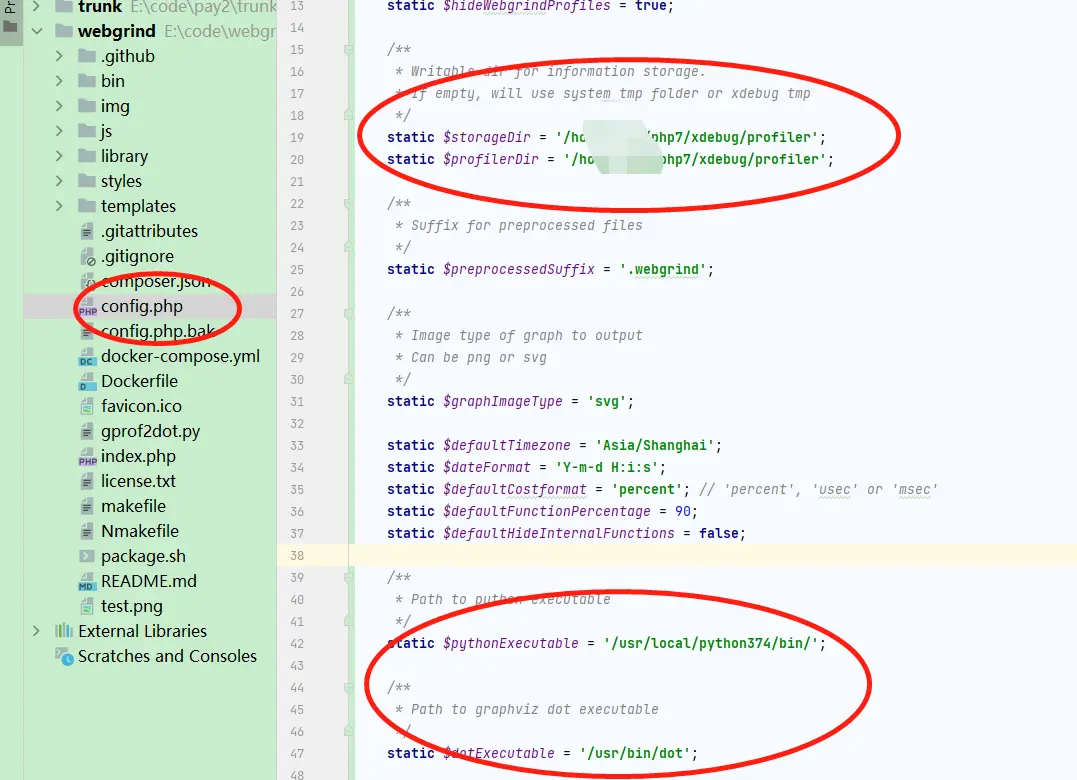Place cursor on $defaultHideInternalFunctions false value
This screenshot has width=1077, height=780.
tap(718, 534)
